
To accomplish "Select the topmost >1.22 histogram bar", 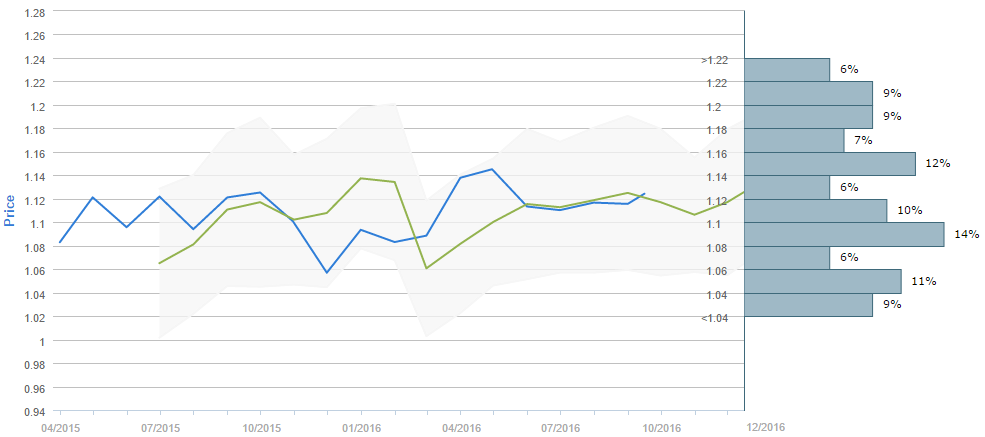I will coord(787,70).
